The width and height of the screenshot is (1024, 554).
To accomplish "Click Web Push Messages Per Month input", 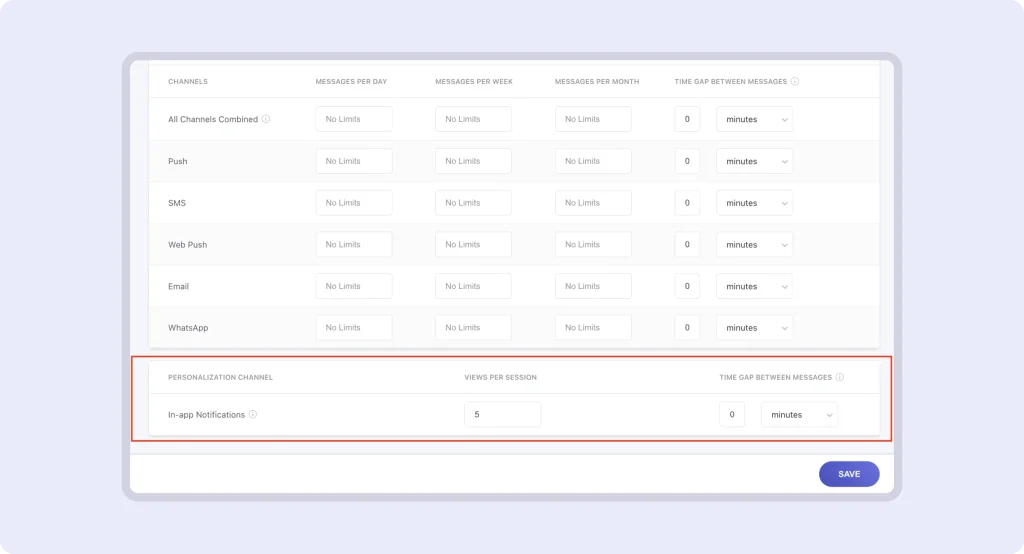I will pyautogui.click(x=593, y=244).
